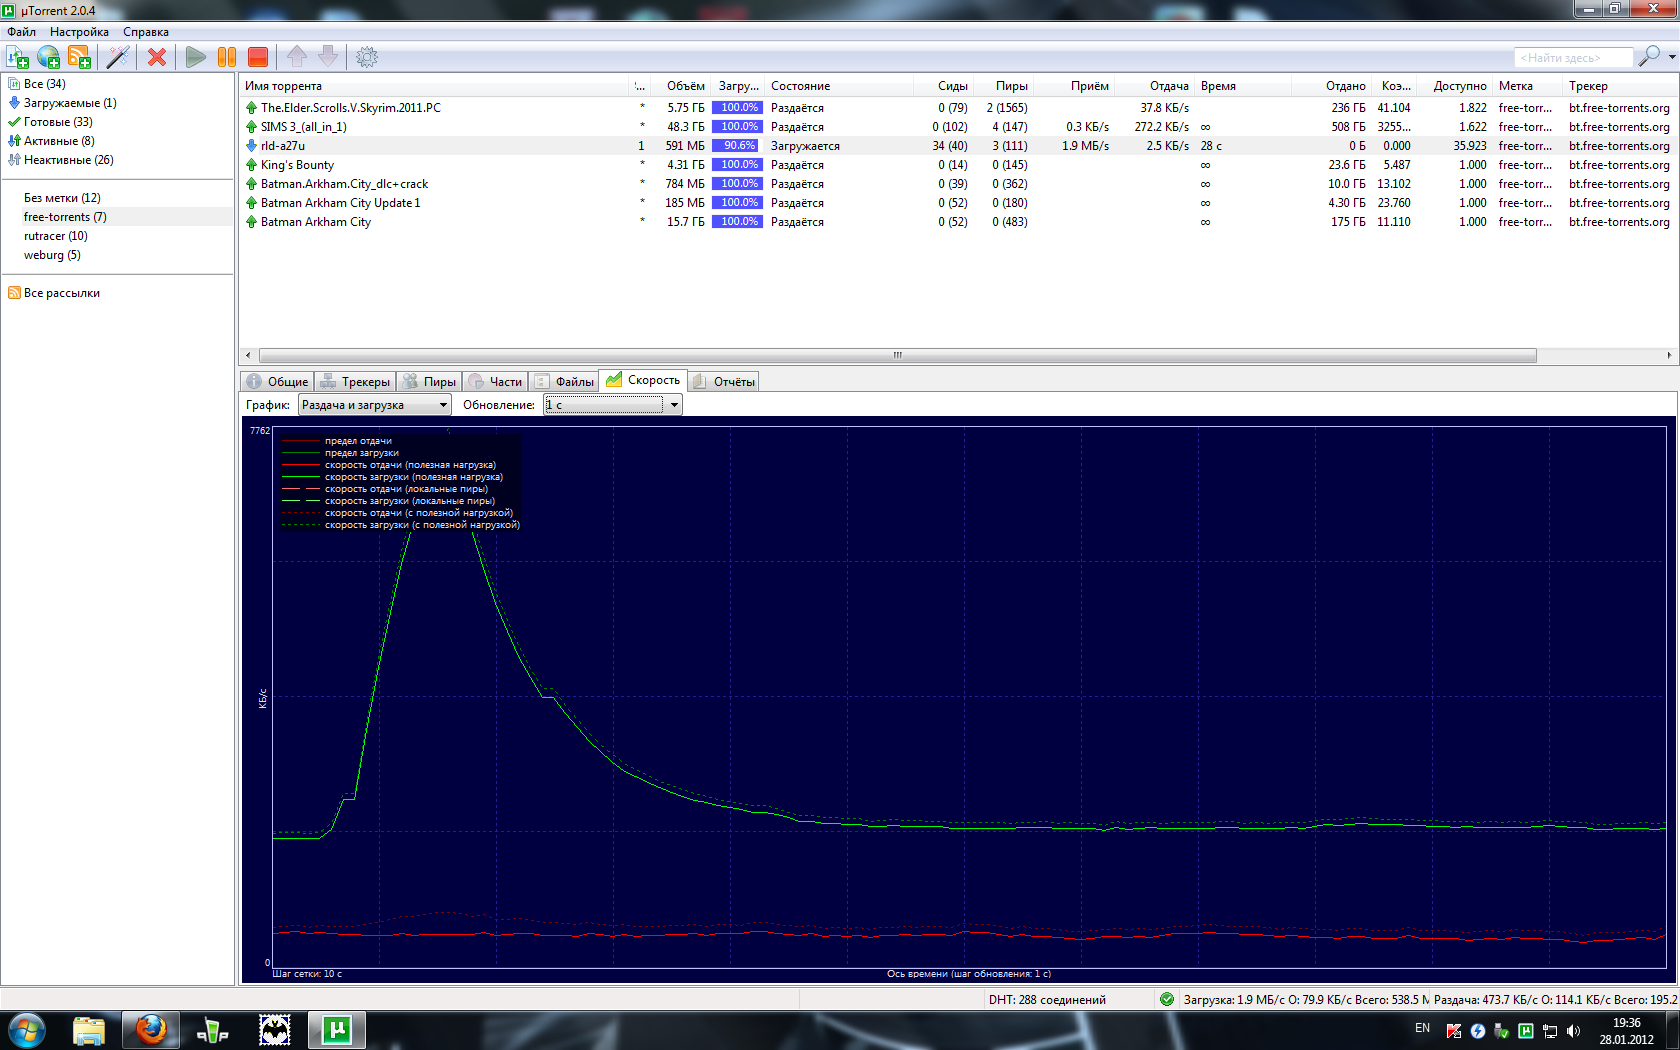Click the red Remove torrent icon

pos(157,57)
